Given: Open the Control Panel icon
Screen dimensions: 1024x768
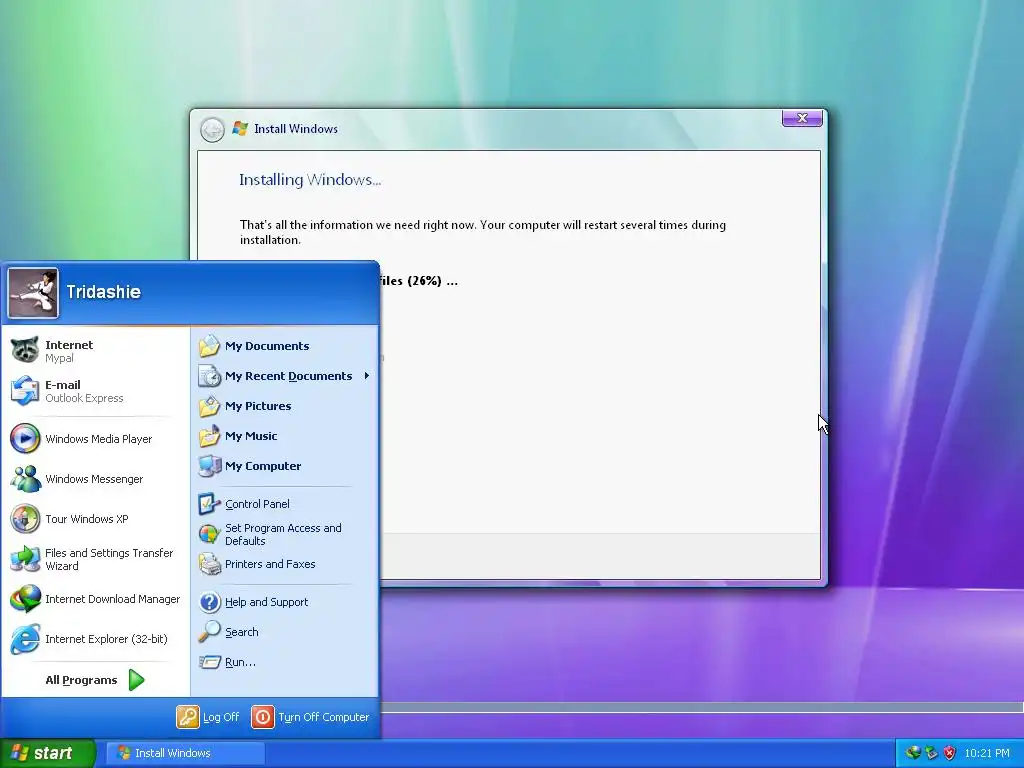Looking at the screenshot, I should (210, 504).
